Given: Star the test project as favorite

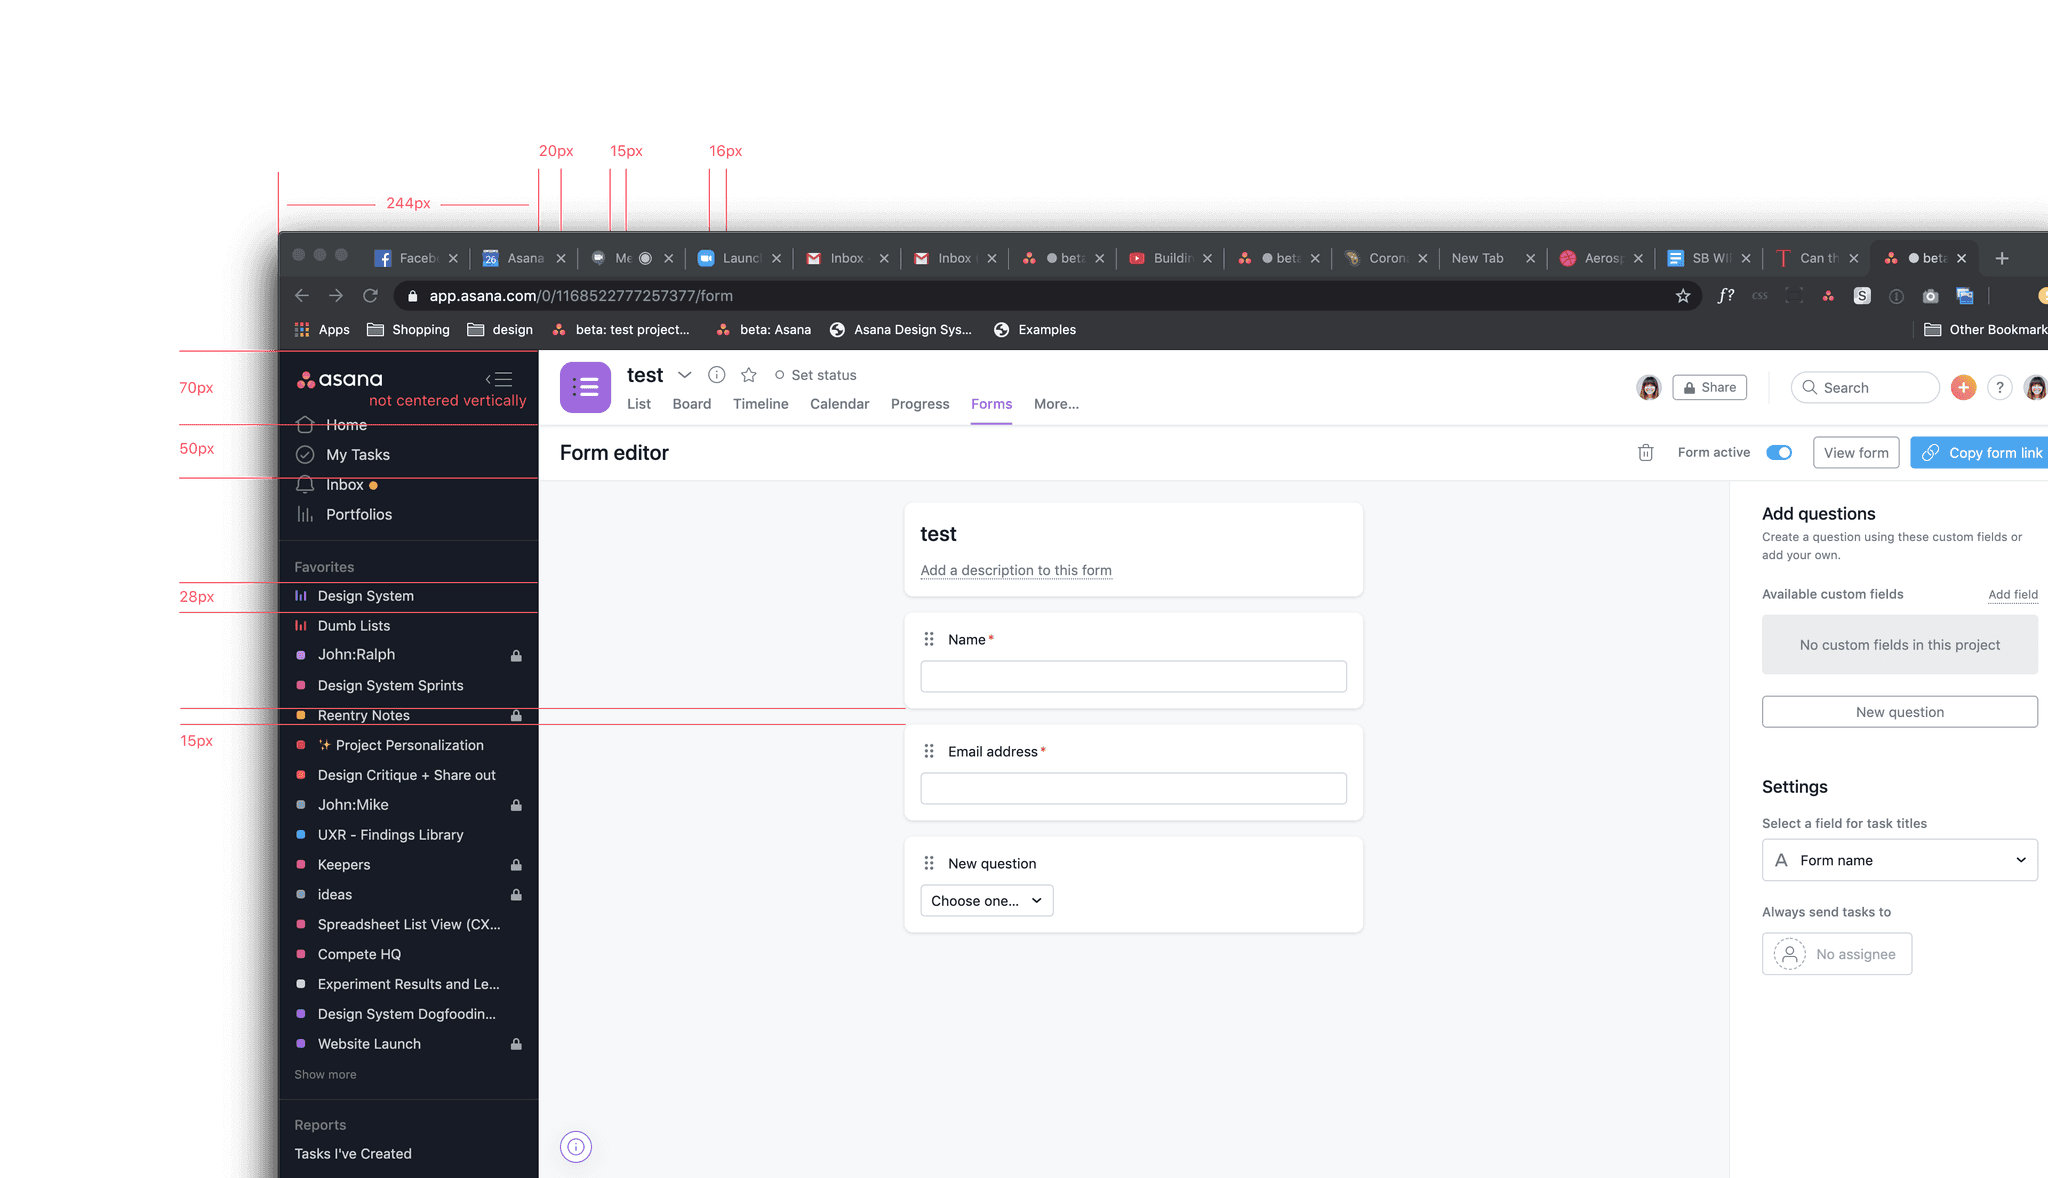Looking at the screenshot, I should (x=748, y=375).
